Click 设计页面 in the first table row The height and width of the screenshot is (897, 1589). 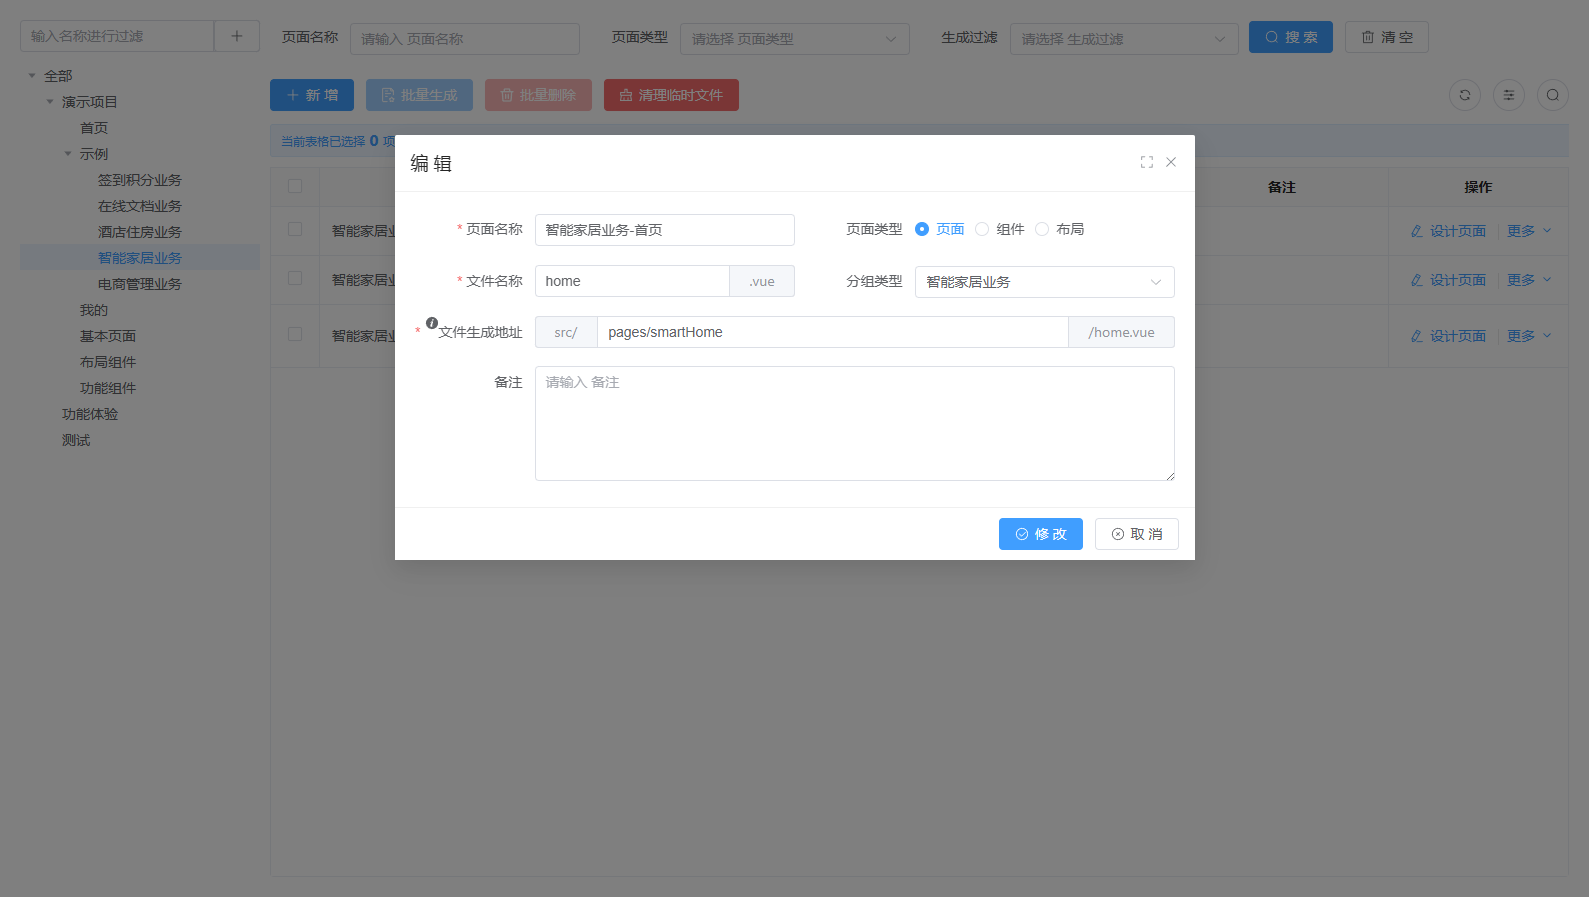pos(1448,231)
